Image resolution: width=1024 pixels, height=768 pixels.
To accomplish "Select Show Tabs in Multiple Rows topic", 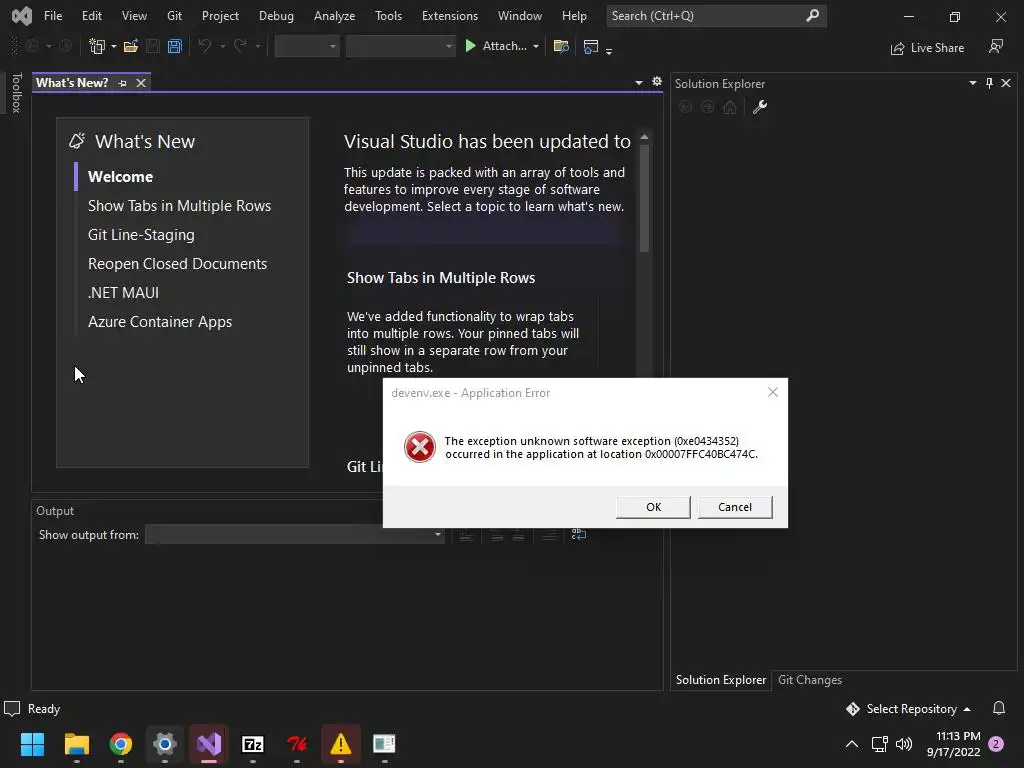I will 180,206.
